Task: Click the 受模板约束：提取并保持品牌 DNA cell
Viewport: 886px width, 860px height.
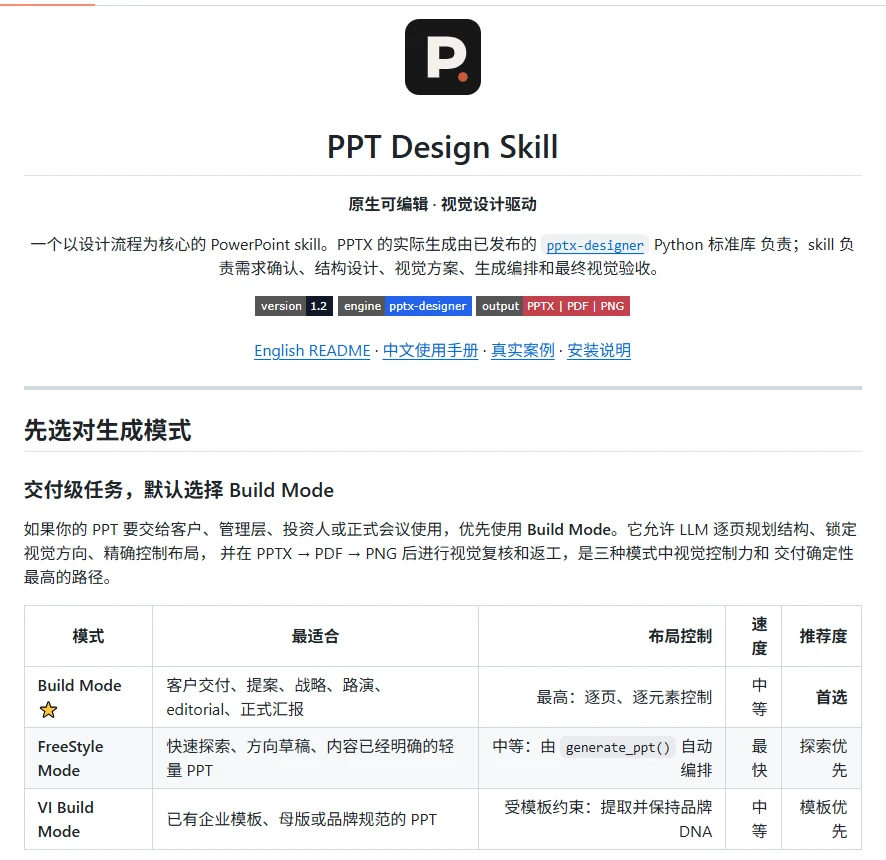Action: pos(602,819)
